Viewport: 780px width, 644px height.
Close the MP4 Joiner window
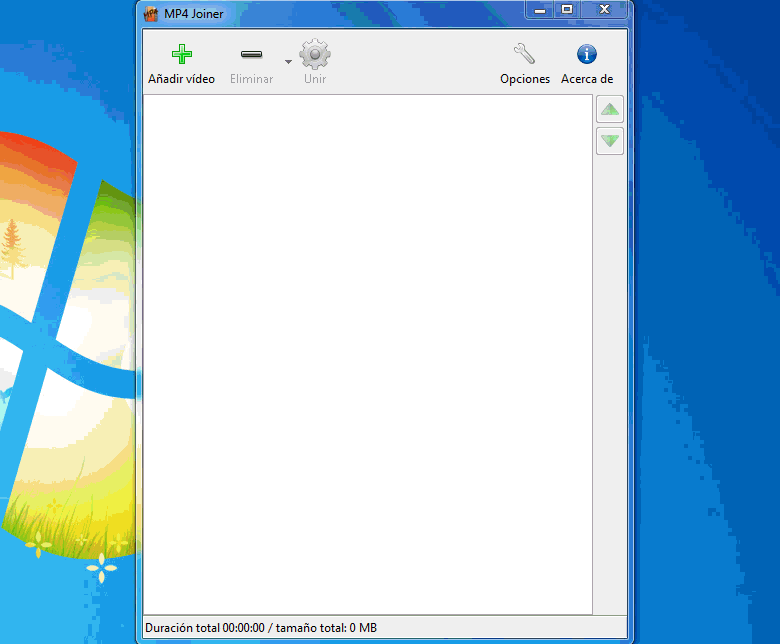pos(604,9)
